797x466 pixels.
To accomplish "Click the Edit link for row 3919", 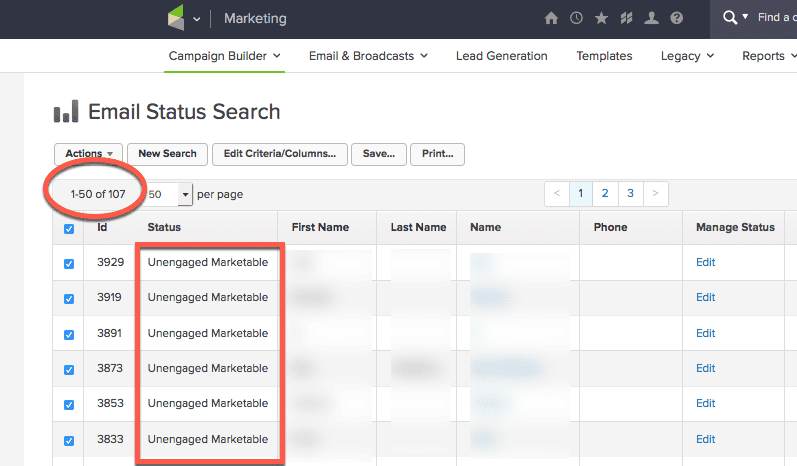I will [706, 297].
